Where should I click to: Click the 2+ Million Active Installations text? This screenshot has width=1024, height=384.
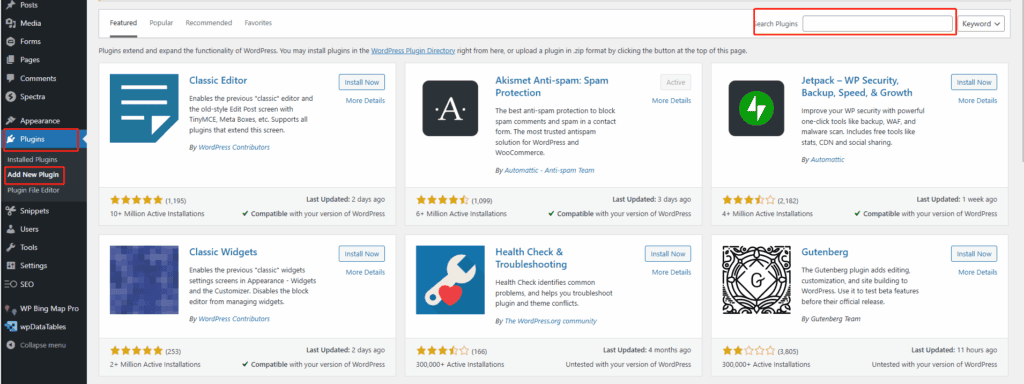(155, 364)
